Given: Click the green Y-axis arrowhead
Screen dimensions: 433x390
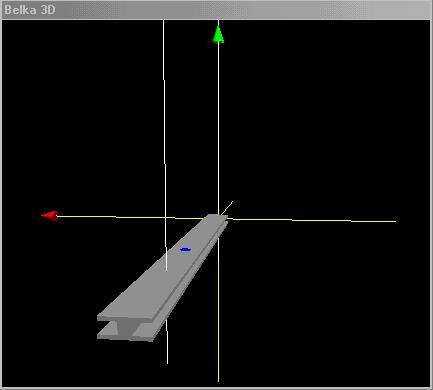Looking at the screenshot, I should [218, 35].
